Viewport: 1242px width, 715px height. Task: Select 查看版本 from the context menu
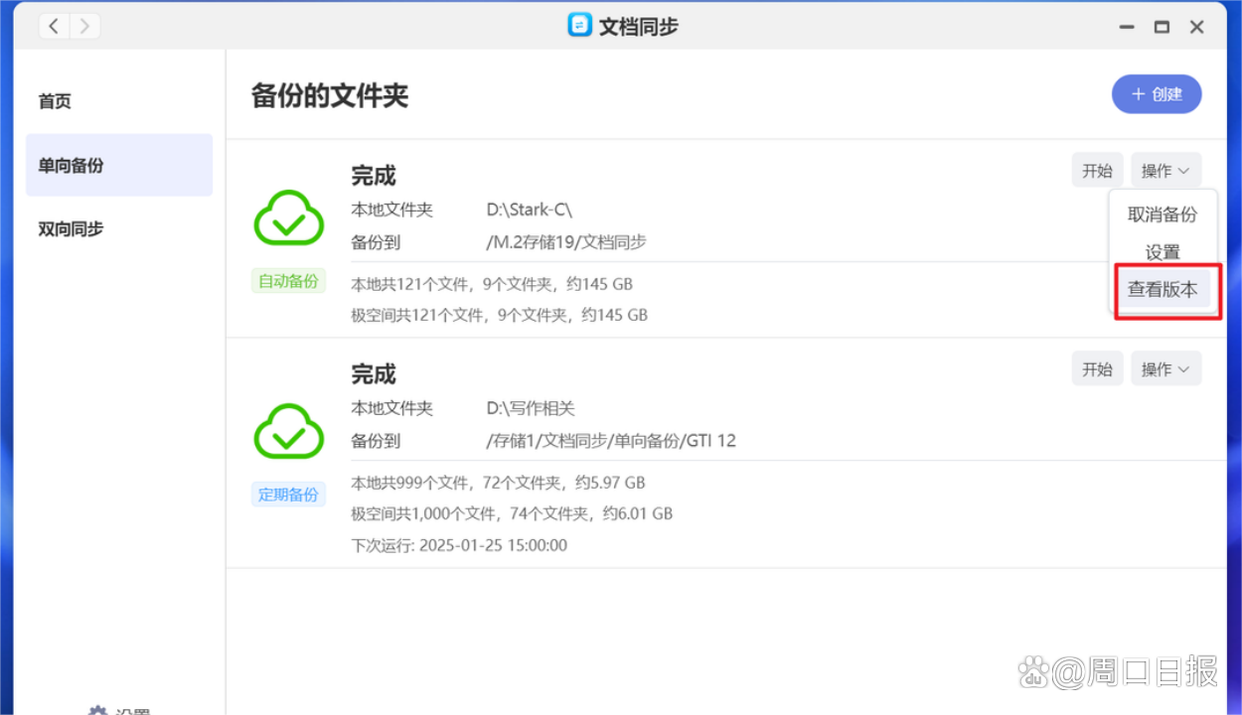(x=1163, y=288)
